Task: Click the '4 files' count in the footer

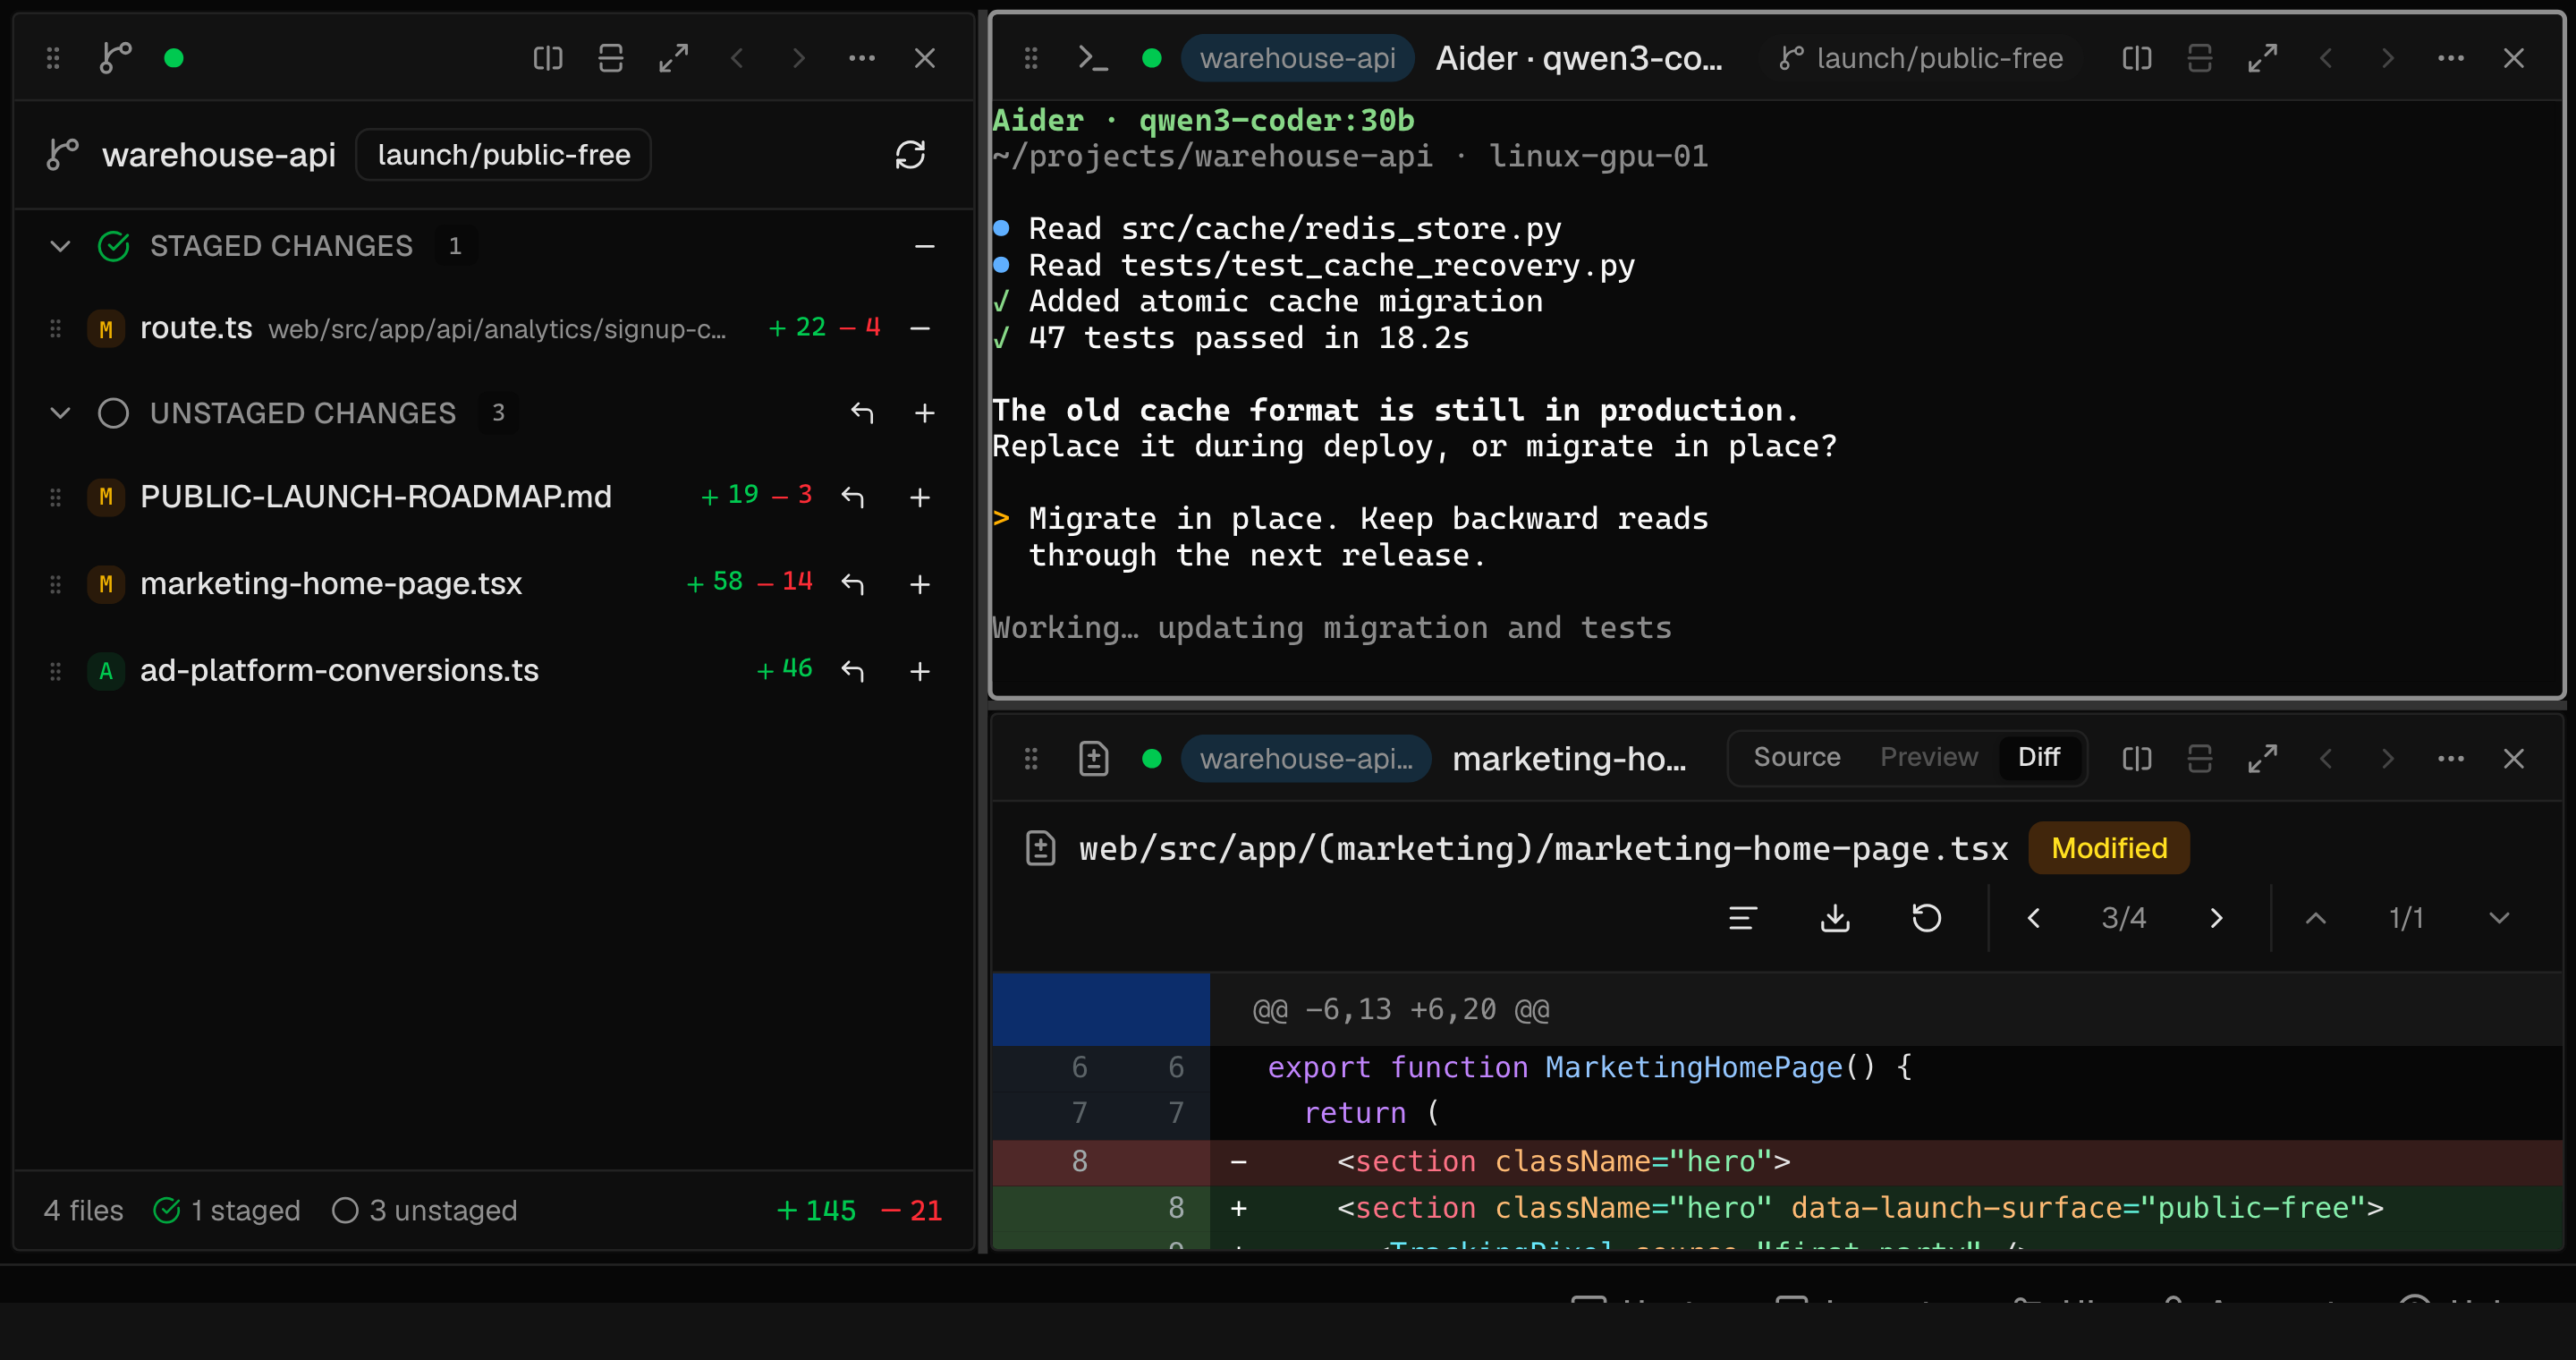Action: pyautogui.click(x=83, y=1210)
